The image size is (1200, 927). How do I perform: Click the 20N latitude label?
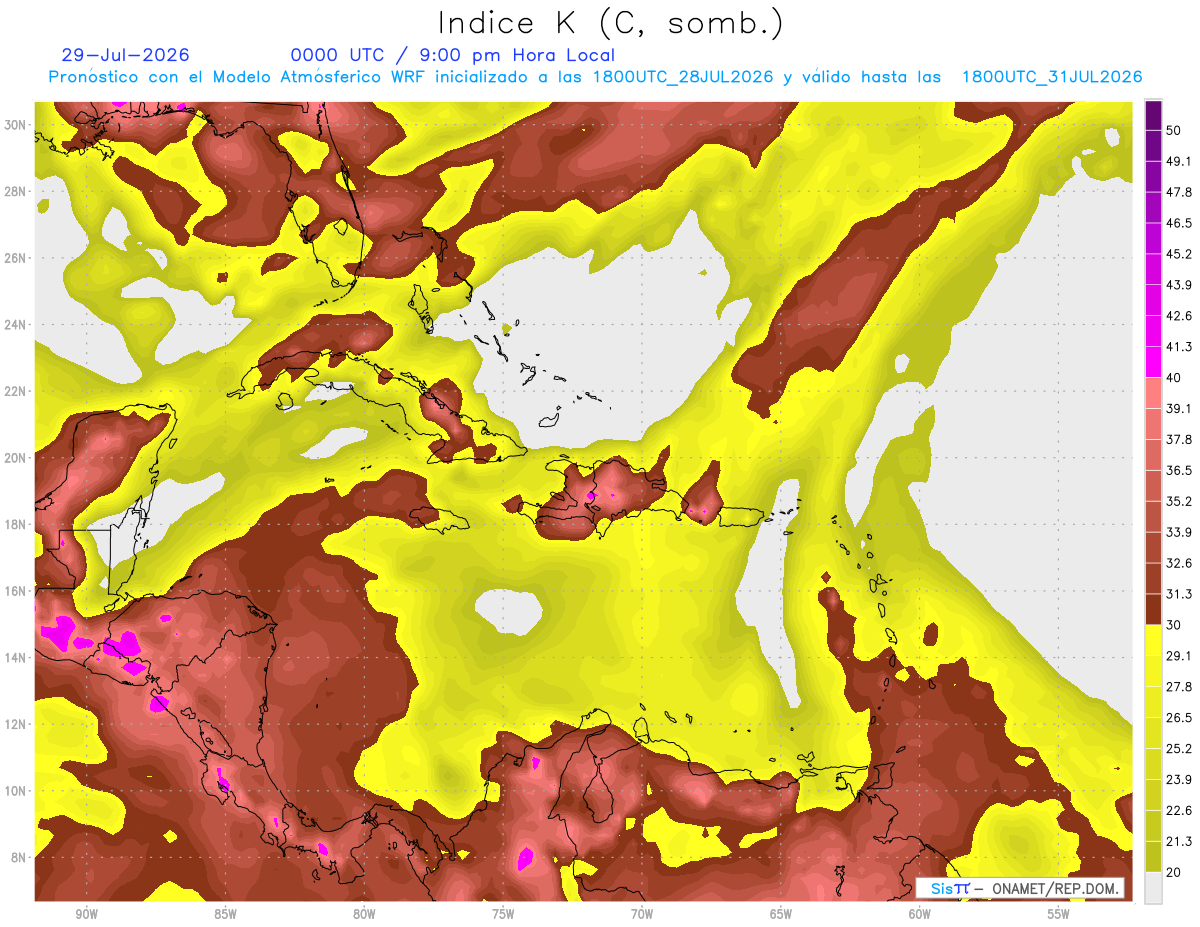click(17, 457)
